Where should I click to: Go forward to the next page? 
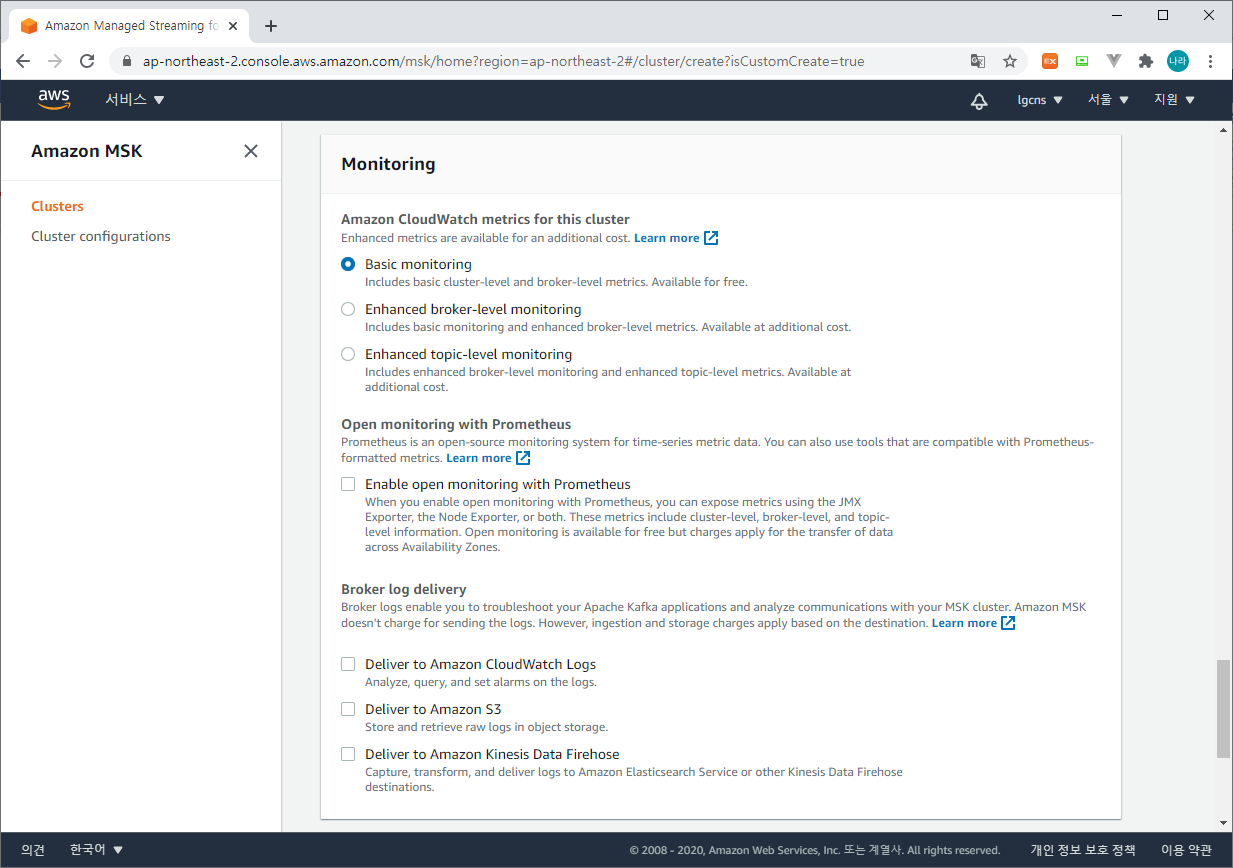(x=55, y=61)
